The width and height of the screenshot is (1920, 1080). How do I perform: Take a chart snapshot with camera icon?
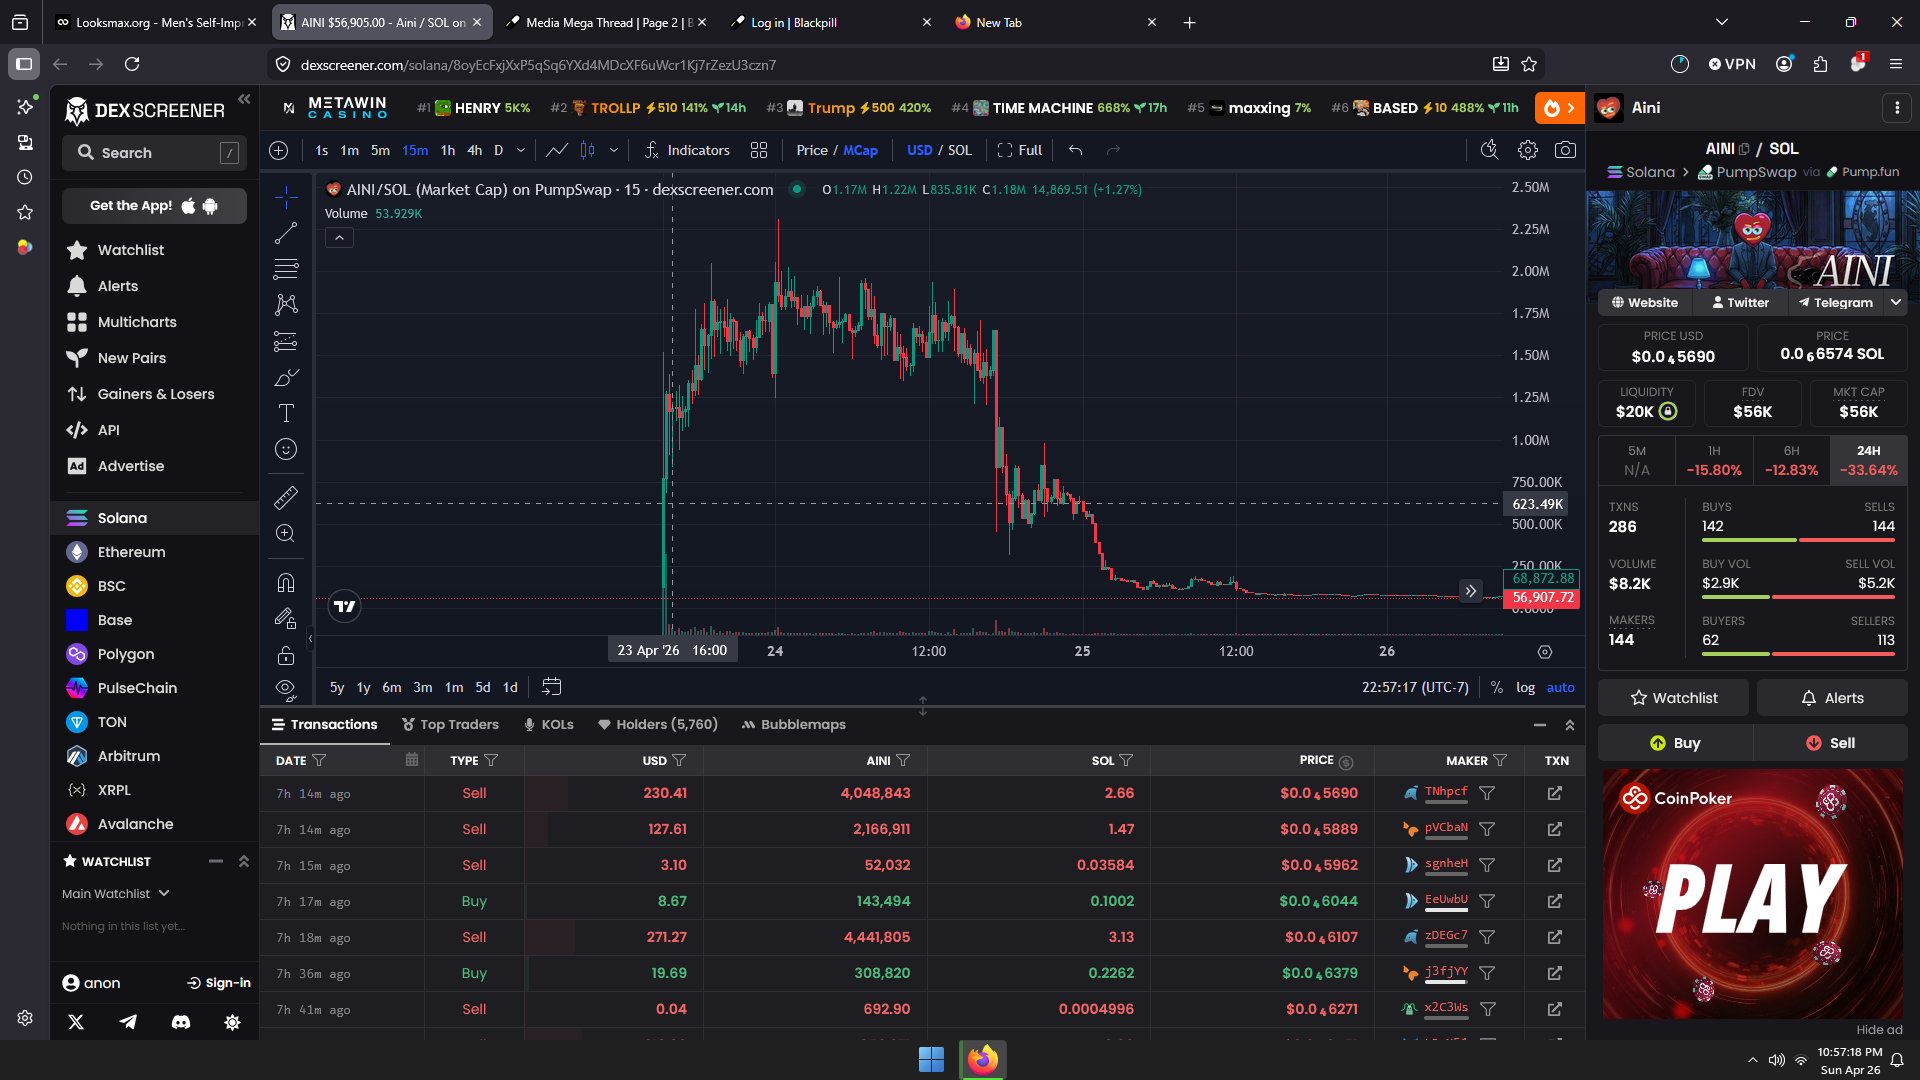[x=1565, y=150]
